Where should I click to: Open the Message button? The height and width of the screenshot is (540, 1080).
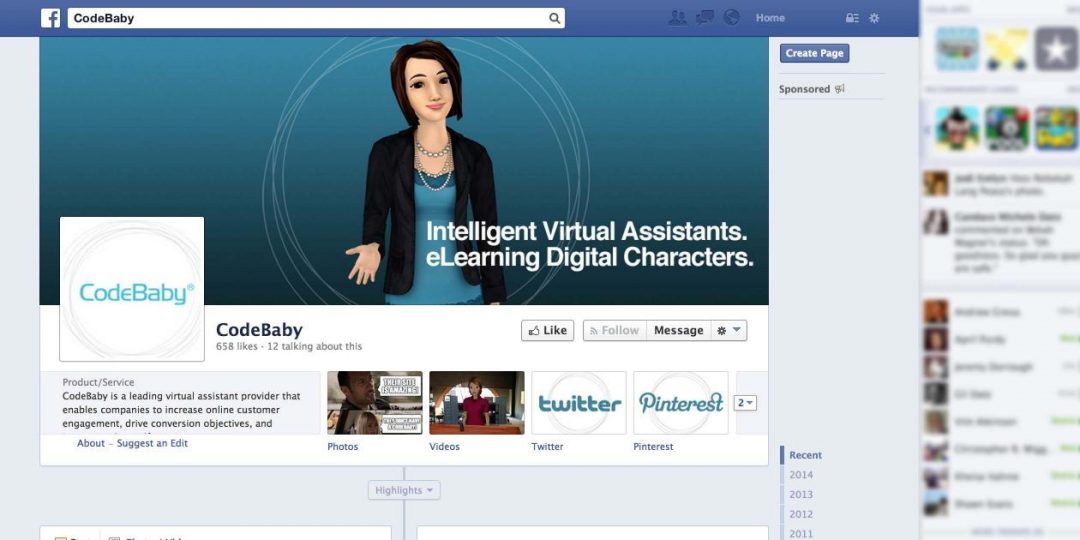point(678,331)
